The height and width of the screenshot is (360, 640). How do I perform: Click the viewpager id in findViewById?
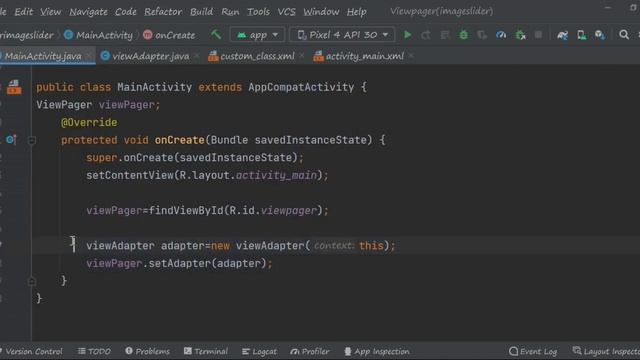point(289,211)
